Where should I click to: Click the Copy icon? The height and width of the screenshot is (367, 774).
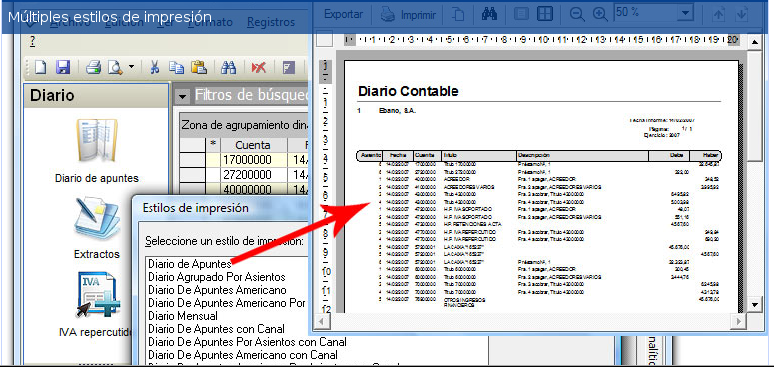[176, 68]
